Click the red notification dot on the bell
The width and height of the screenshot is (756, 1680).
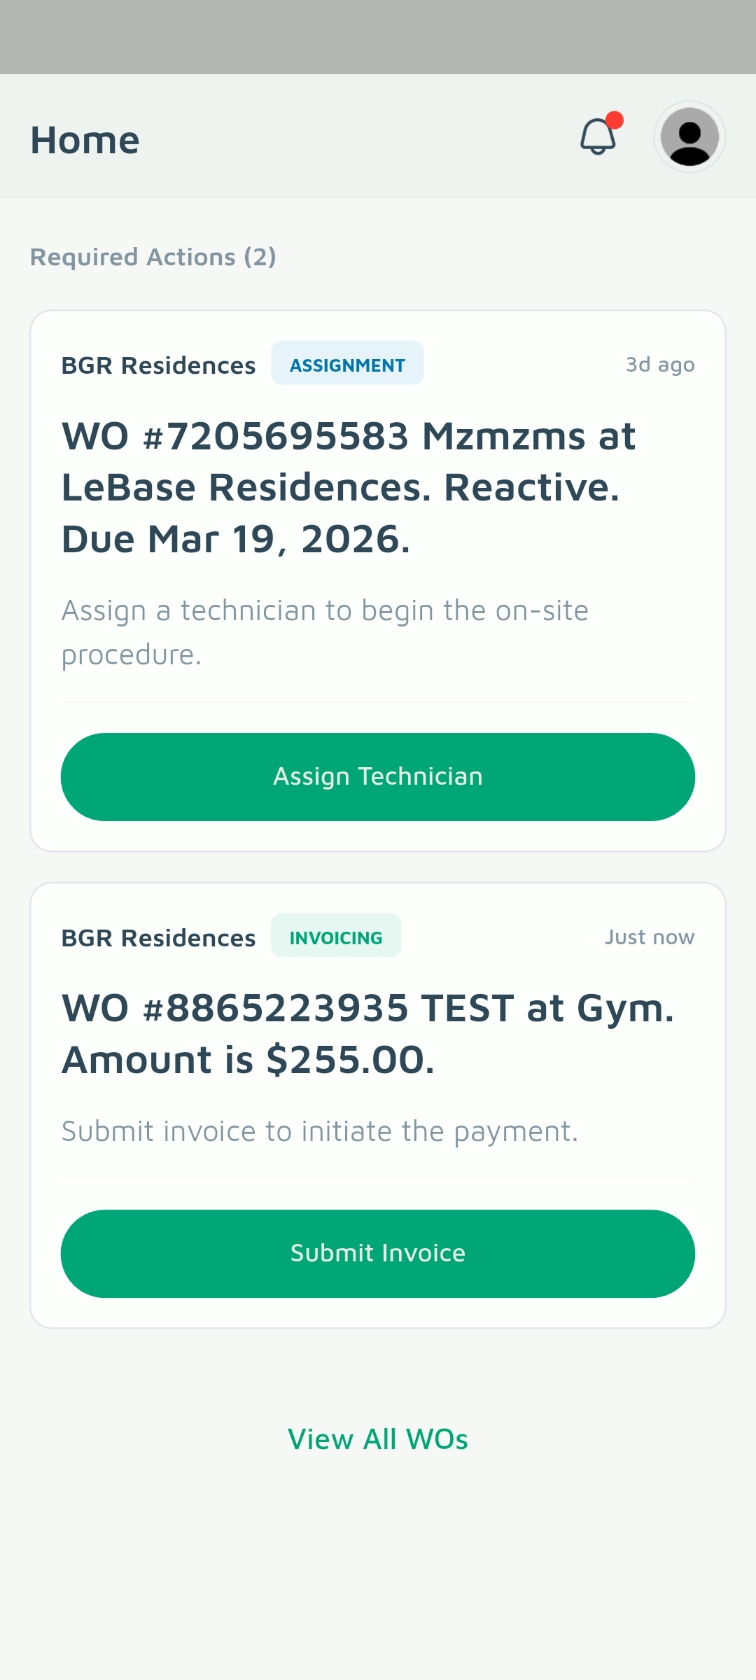pyautogui.click(x=615, y=121)
